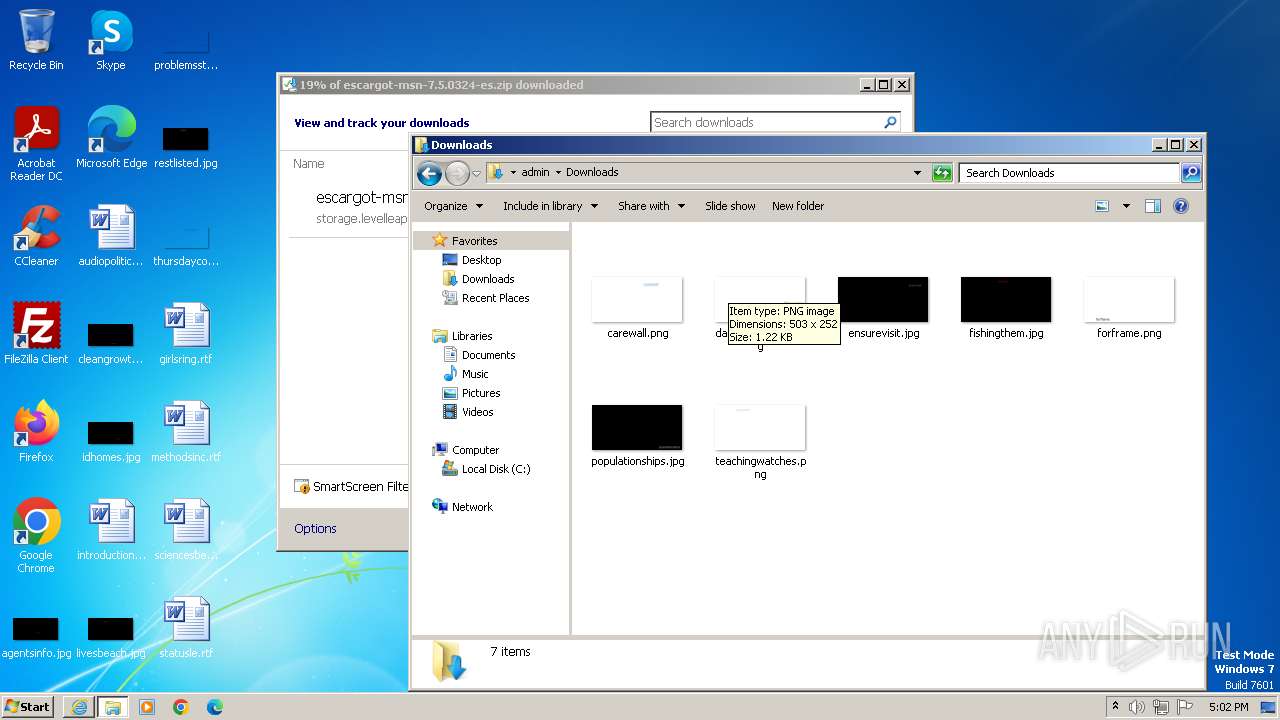Select Network in navigation pane
Screen dimensions: 1280x720
[472, 507]
